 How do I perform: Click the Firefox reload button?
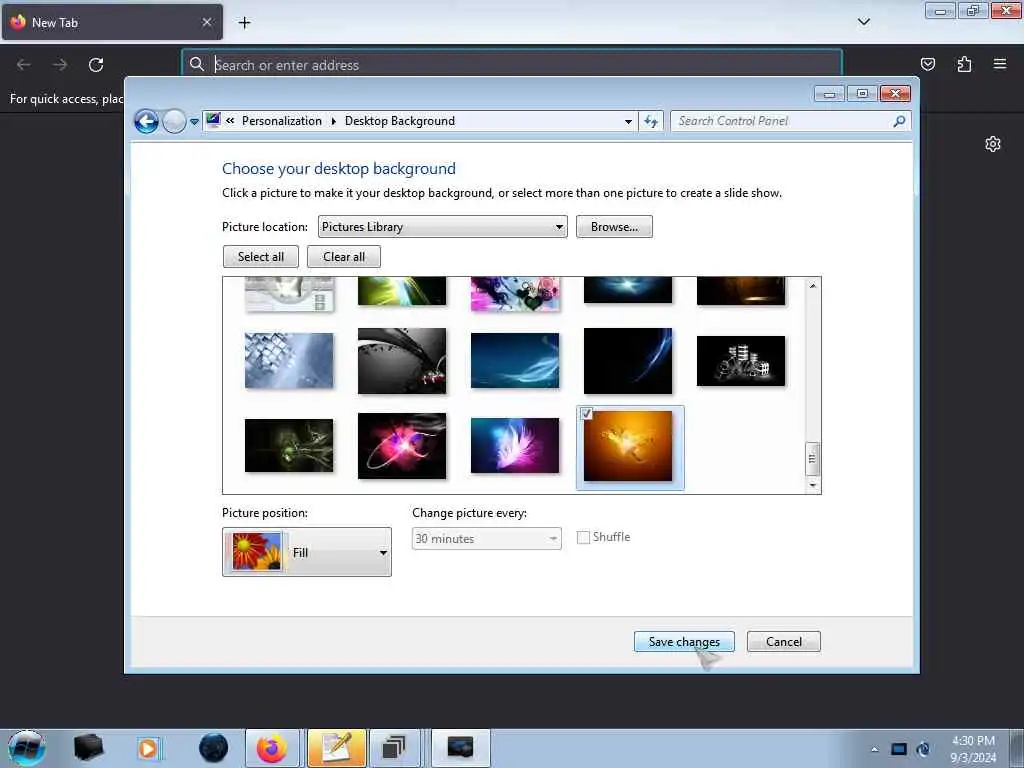click(96, 65)
